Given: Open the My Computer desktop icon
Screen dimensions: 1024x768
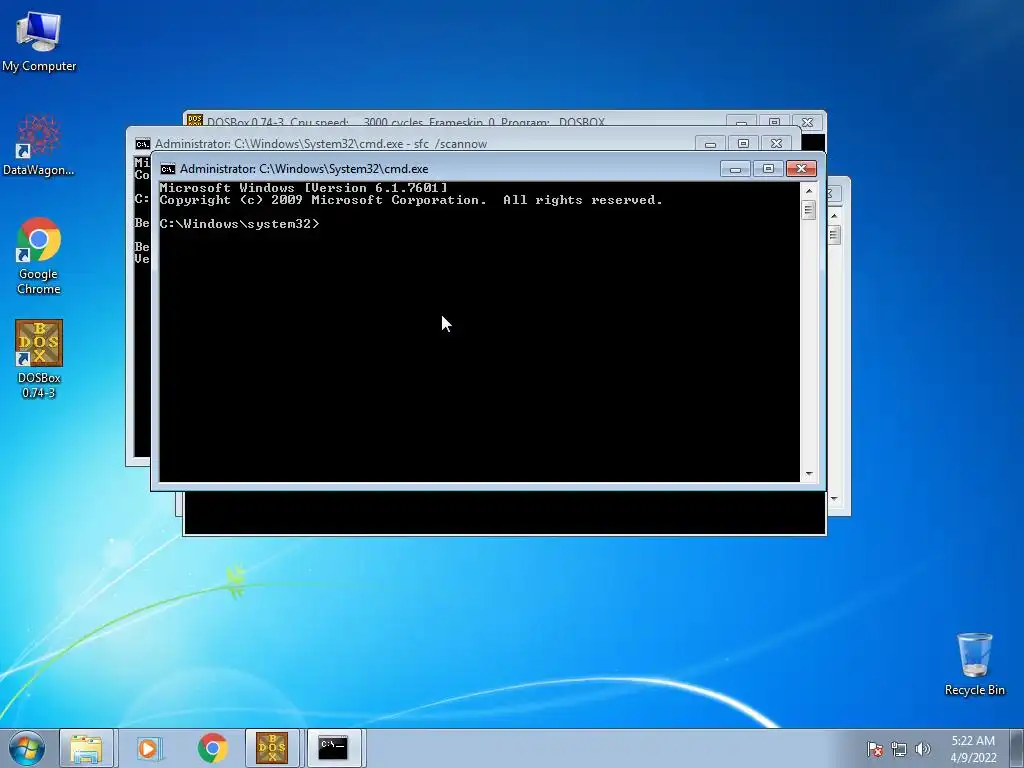Looking at the screenshot, I should point(39,40).
